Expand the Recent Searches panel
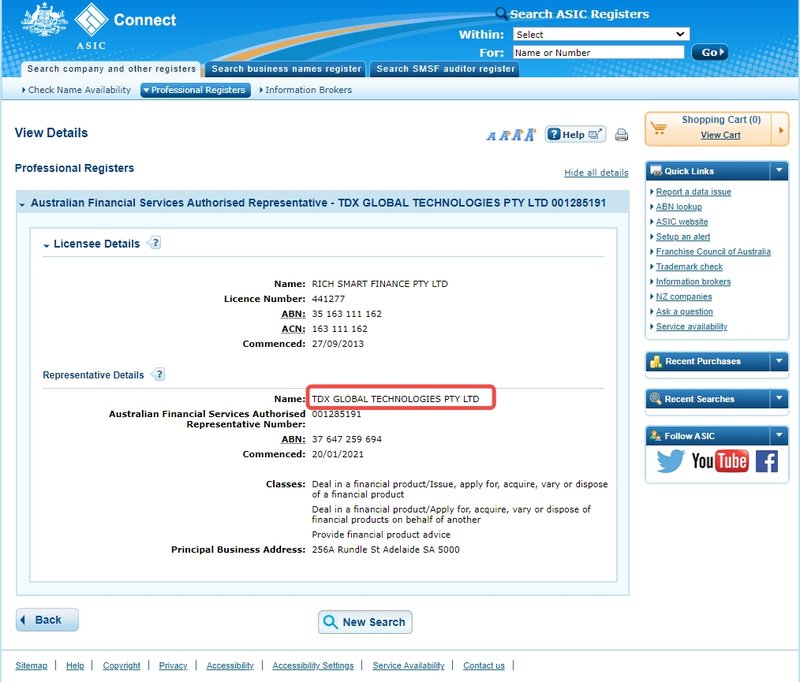This screenshot has height=682, width=800. (779, 398)
